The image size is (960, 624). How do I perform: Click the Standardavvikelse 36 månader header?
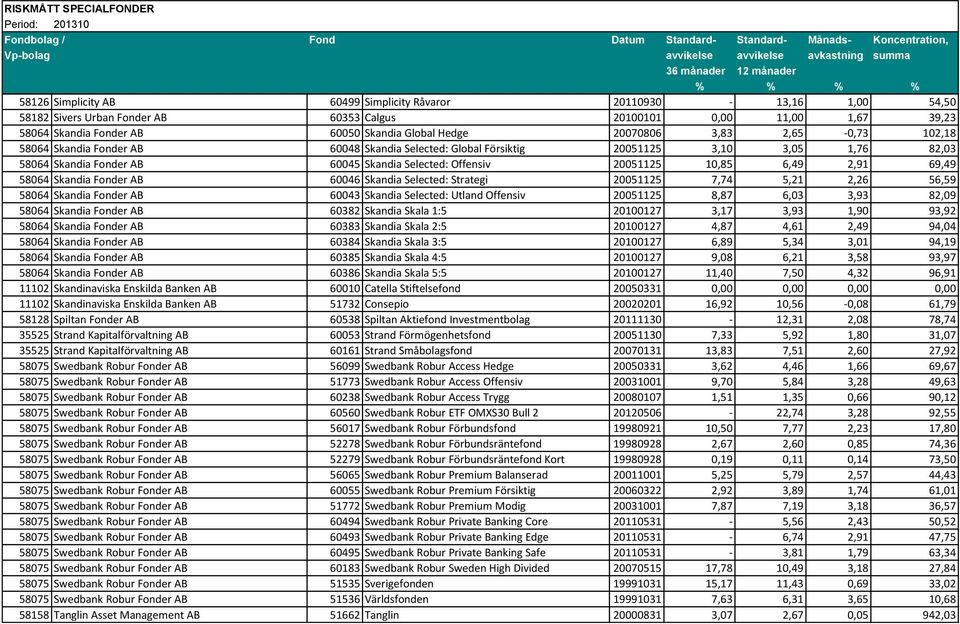(696, 63)
